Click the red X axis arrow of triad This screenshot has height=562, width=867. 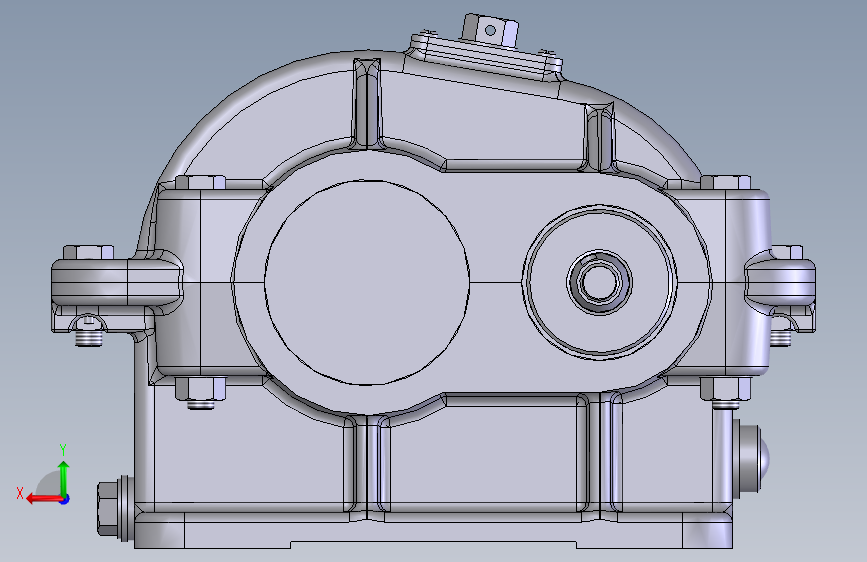point(43,499)
